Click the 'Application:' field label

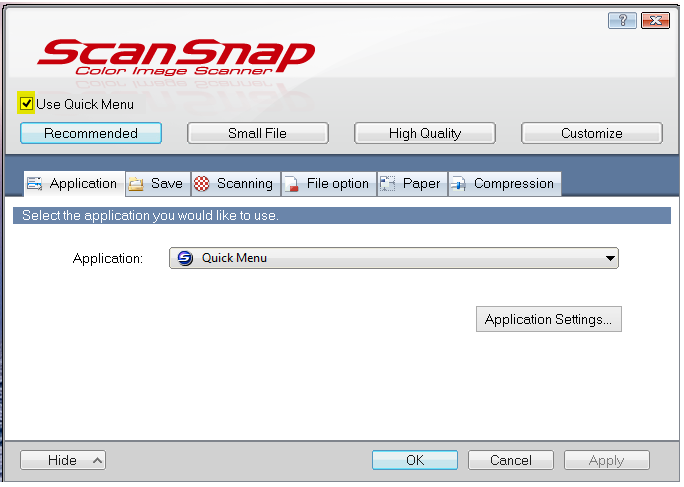point(108,258)
